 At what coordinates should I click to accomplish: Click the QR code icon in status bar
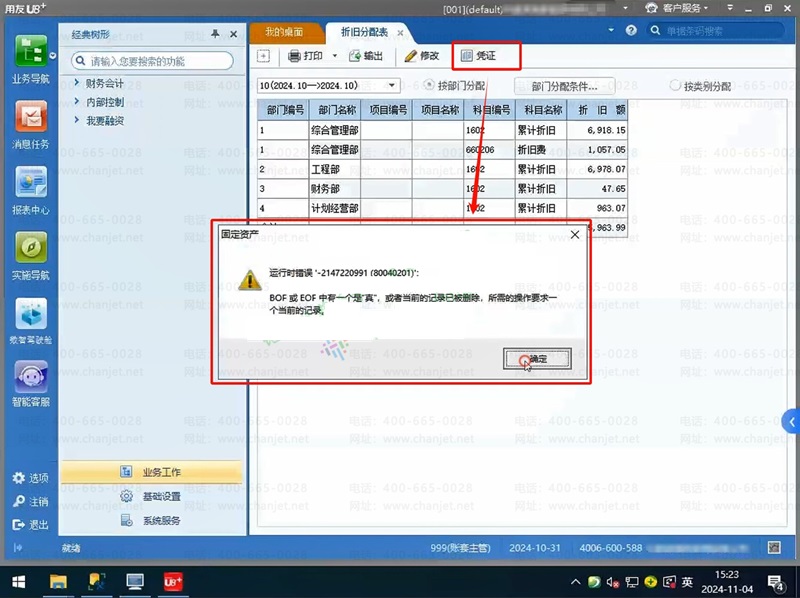774,547
